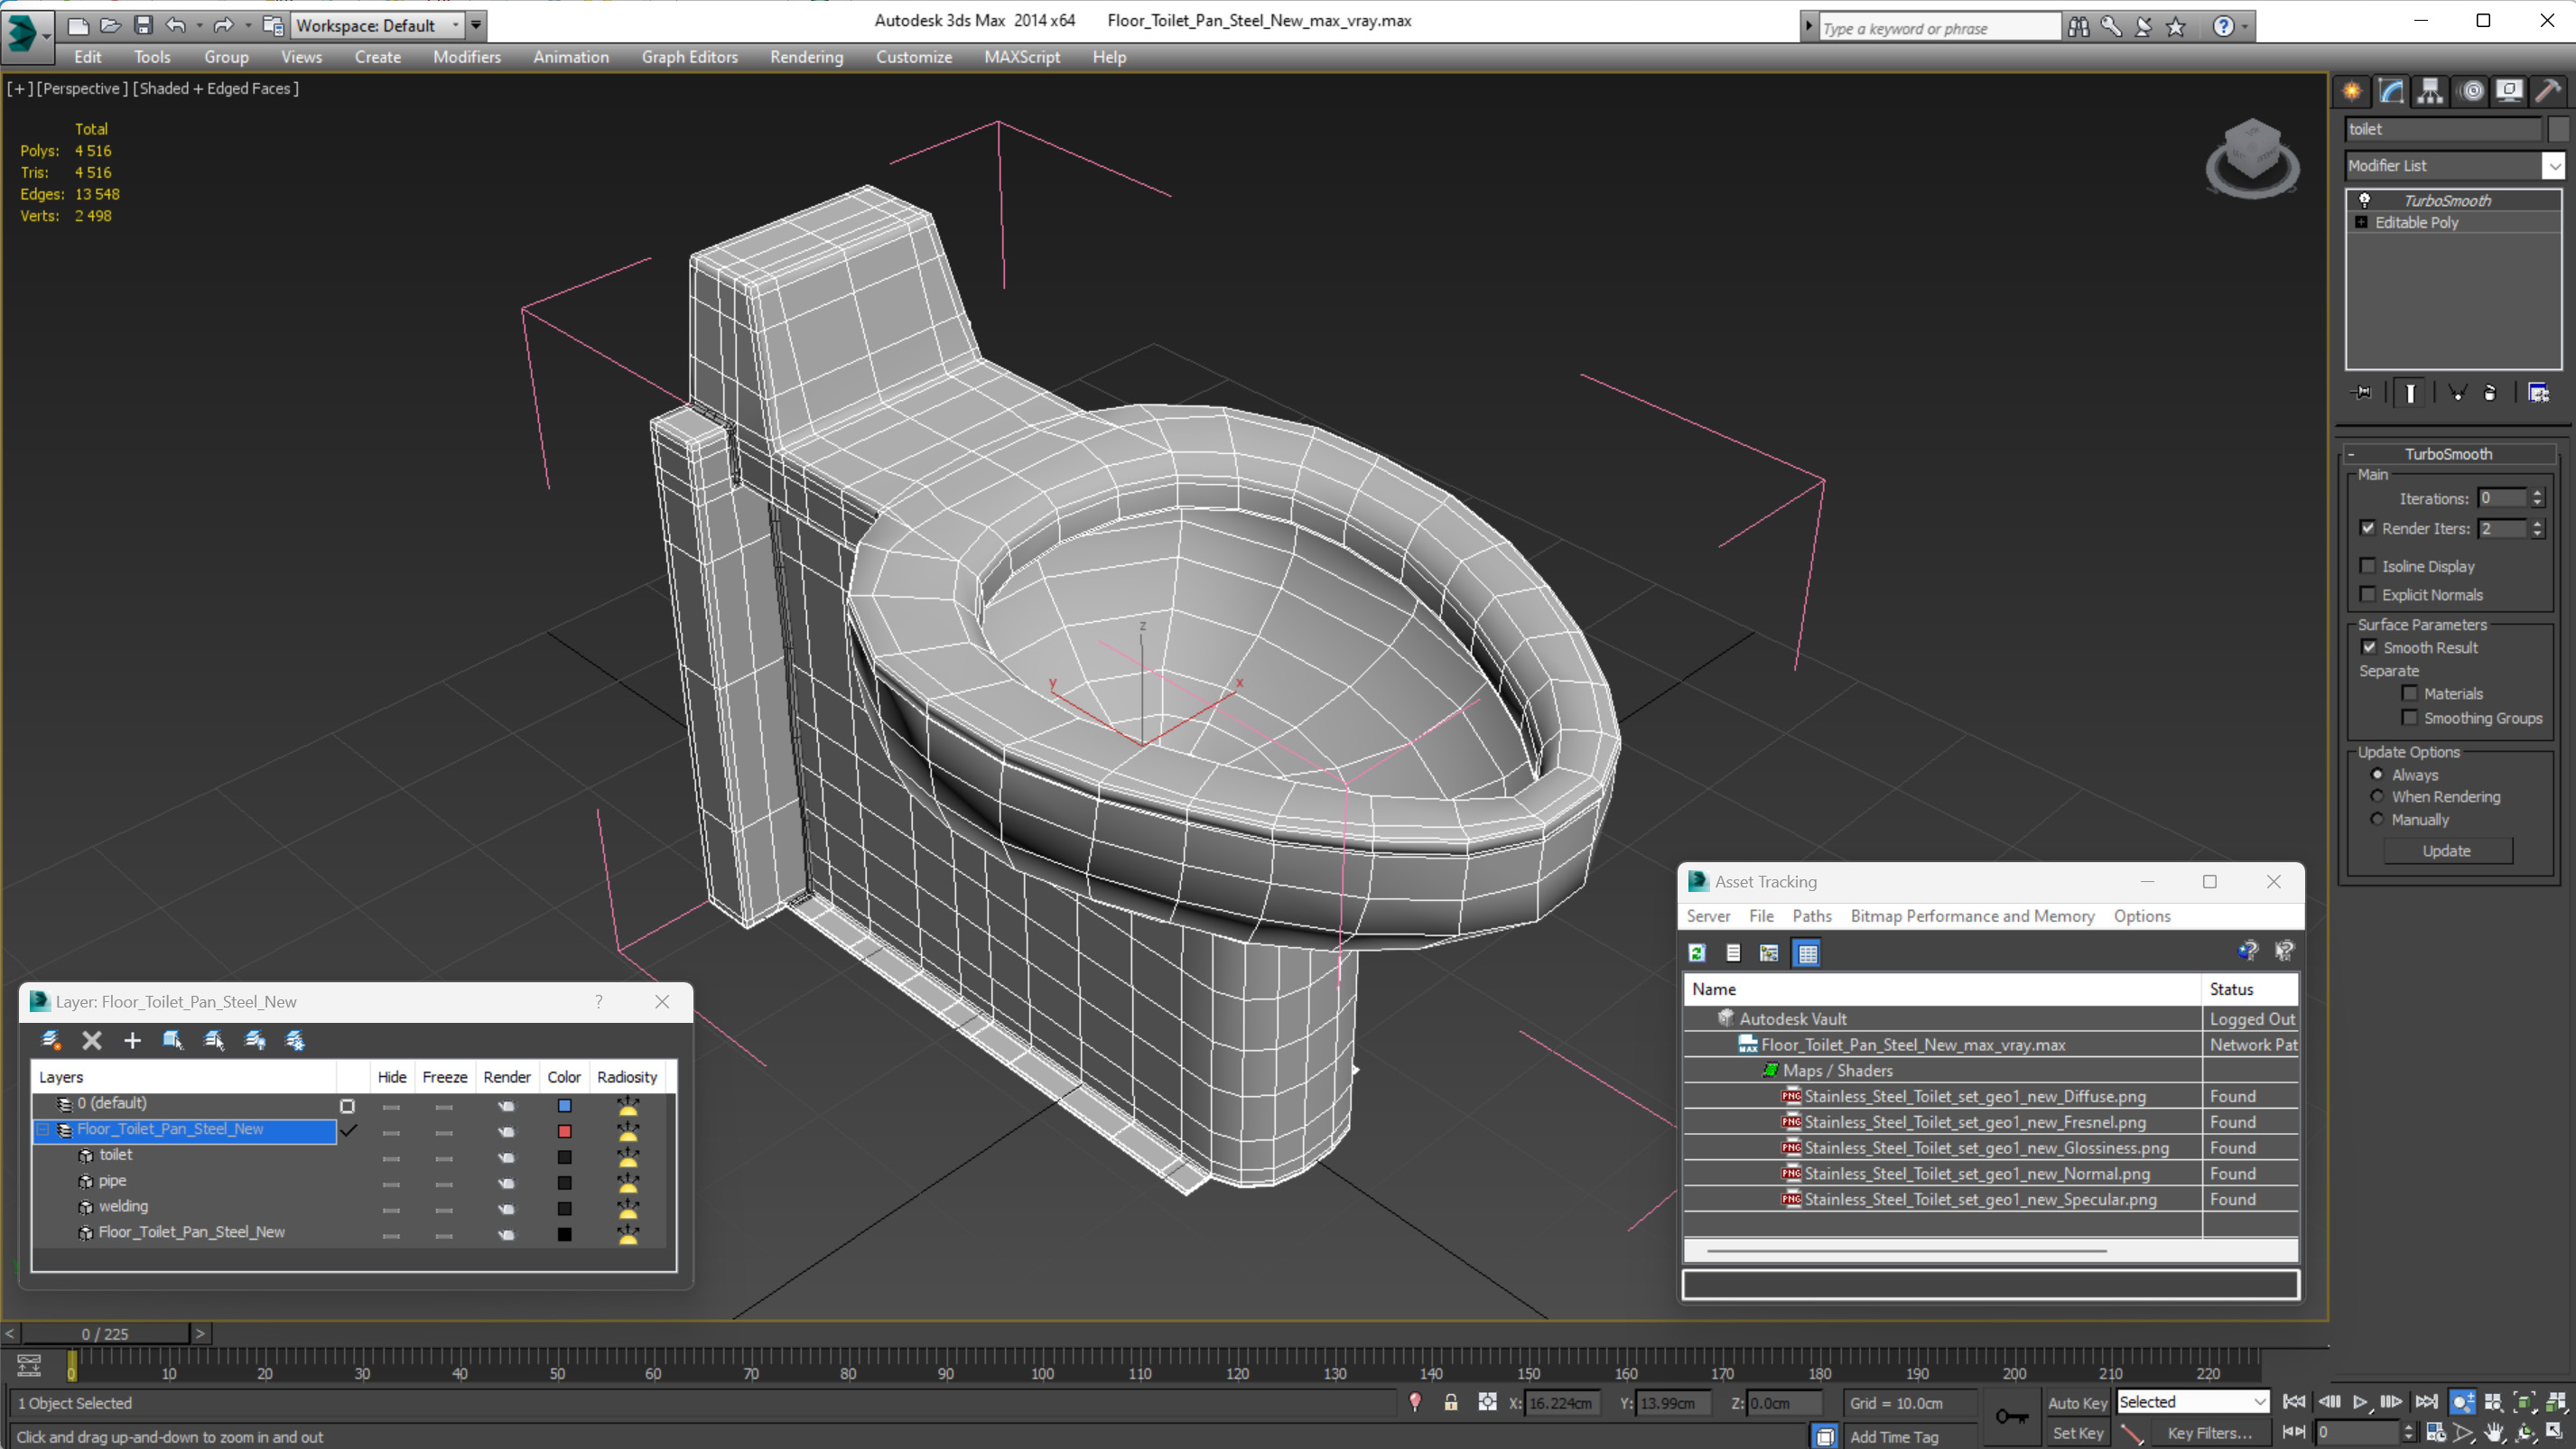Open the Hierarchy command panel tab
The width and height of the screenshot is (2576, 1449).
(x=2430, y=91)
